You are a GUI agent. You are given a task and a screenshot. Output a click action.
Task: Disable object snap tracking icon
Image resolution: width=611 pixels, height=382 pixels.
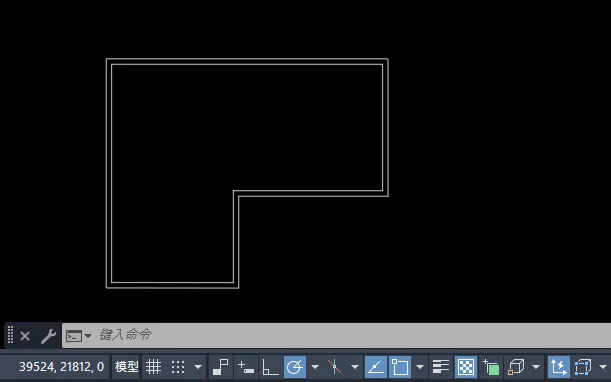[x=376, y=367]
